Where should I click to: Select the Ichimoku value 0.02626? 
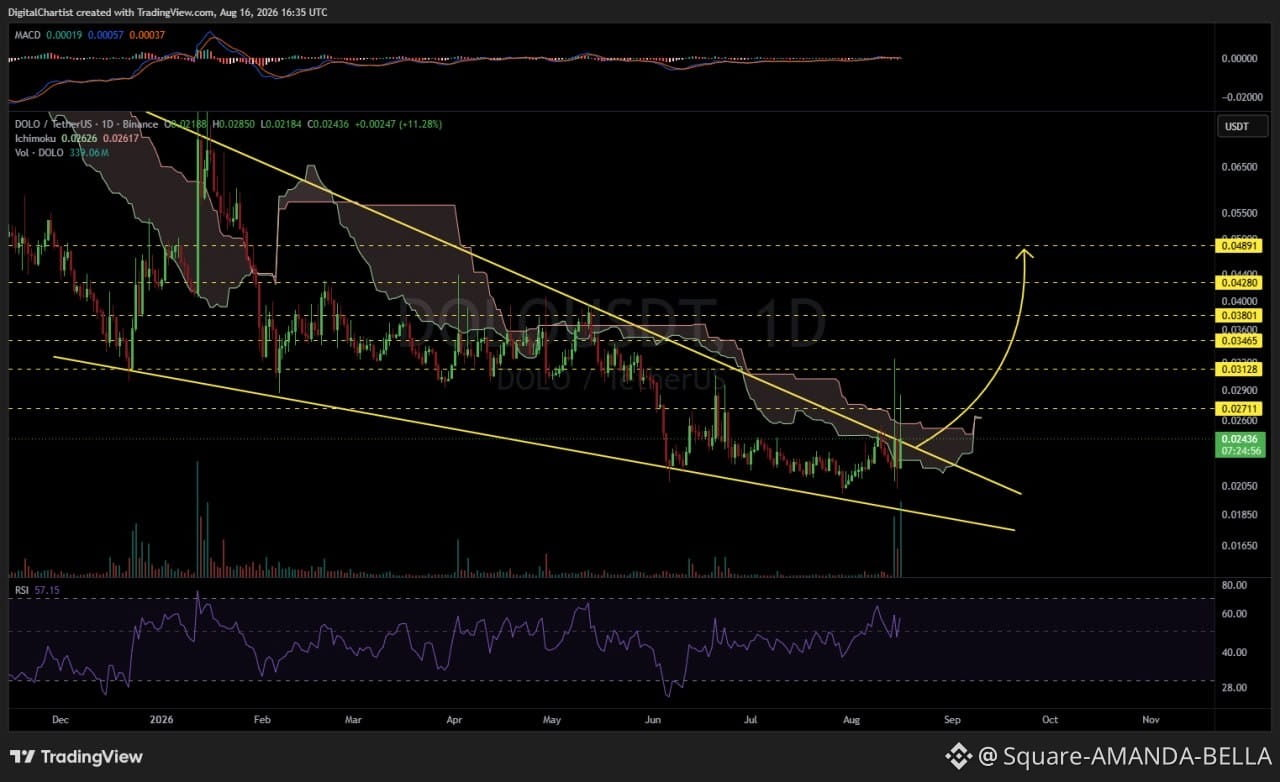pyautogui.click(x=79, y=138)
